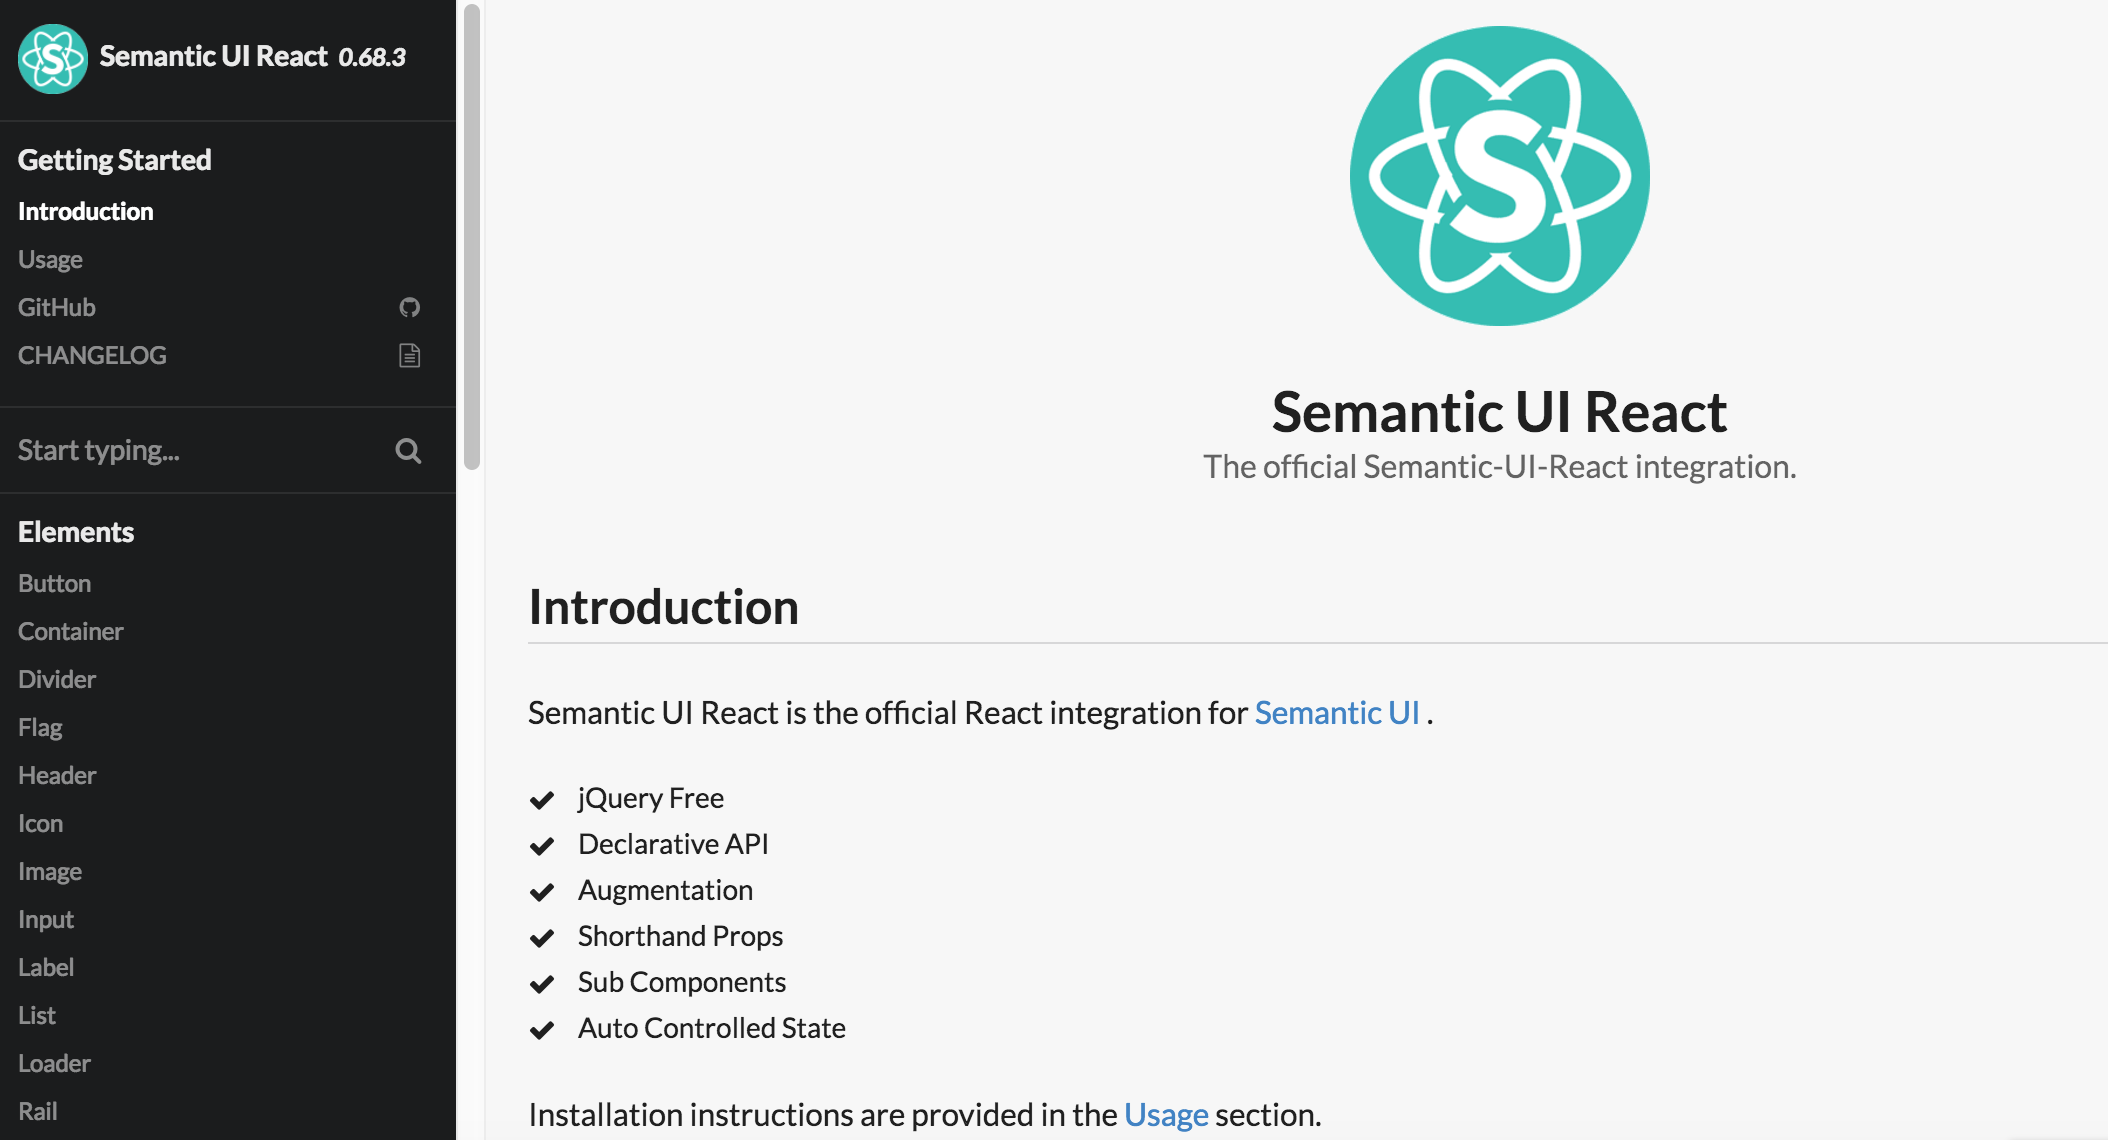
Task: Select the Divider element entry
Action: (57, 679)
